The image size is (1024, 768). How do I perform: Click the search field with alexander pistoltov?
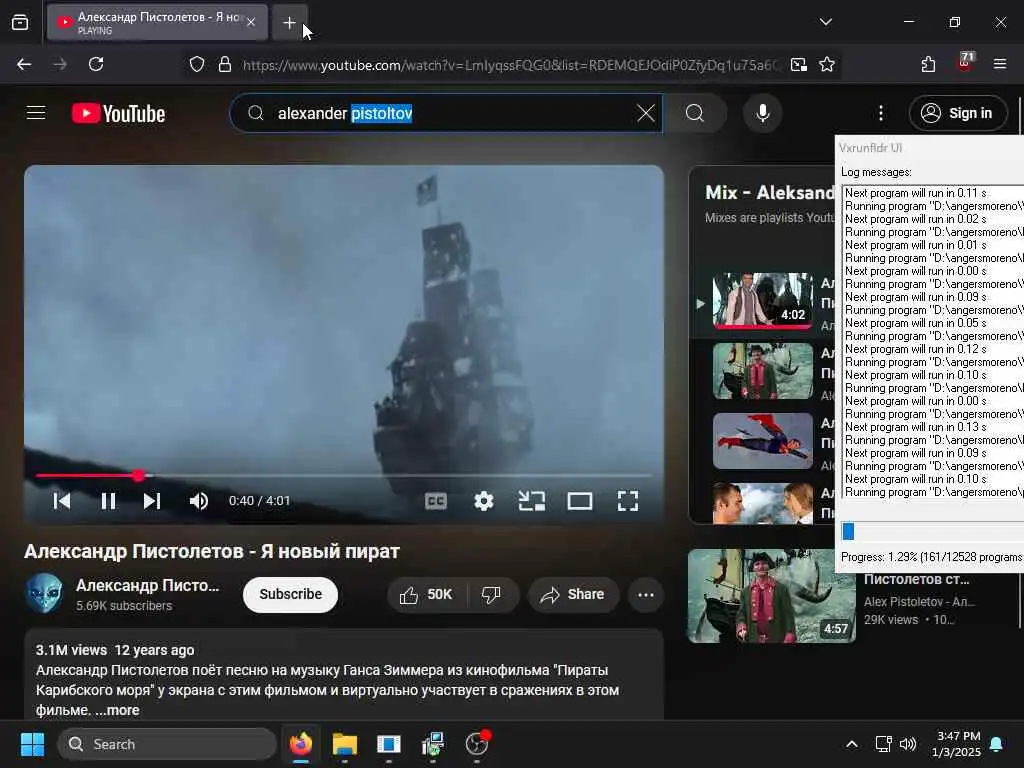point(446,114)
